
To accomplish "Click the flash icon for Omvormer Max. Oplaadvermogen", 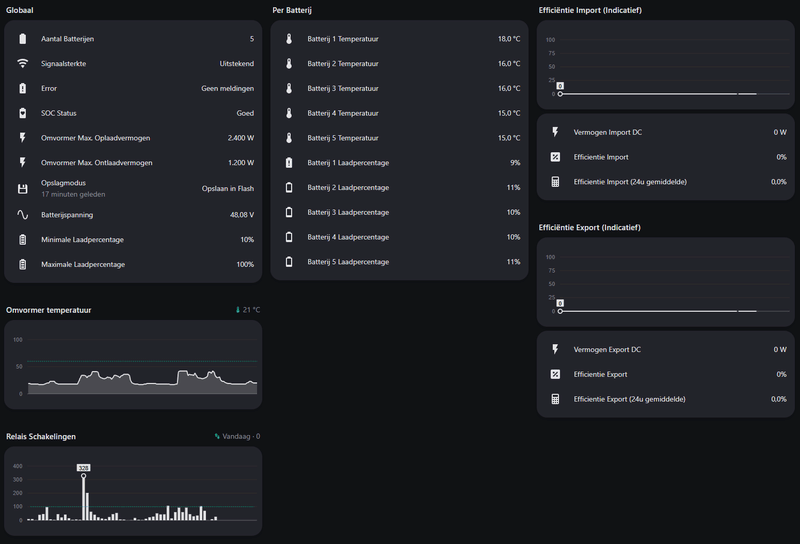I will tap(22, 138).
